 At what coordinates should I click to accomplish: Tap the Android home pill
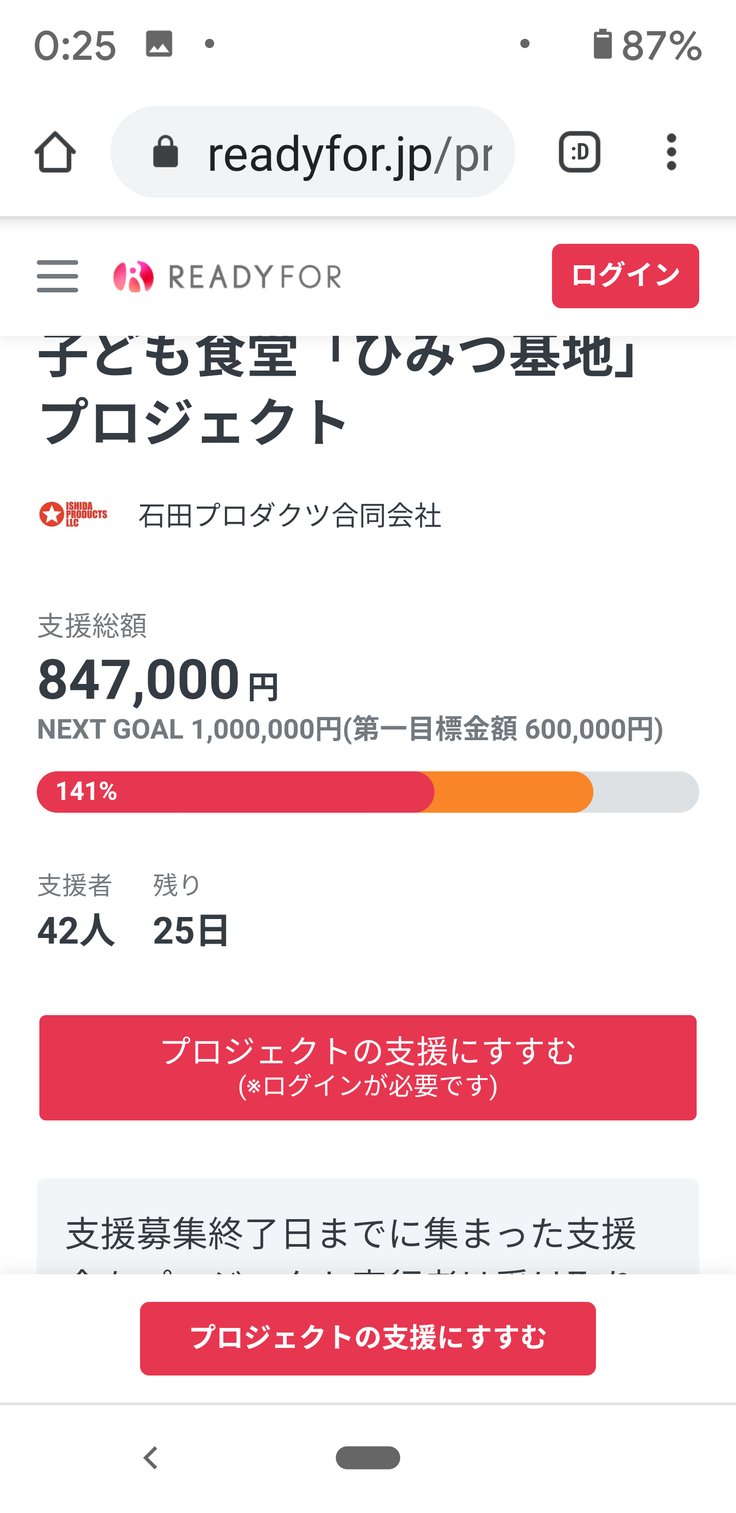(x=368, y=1458)
